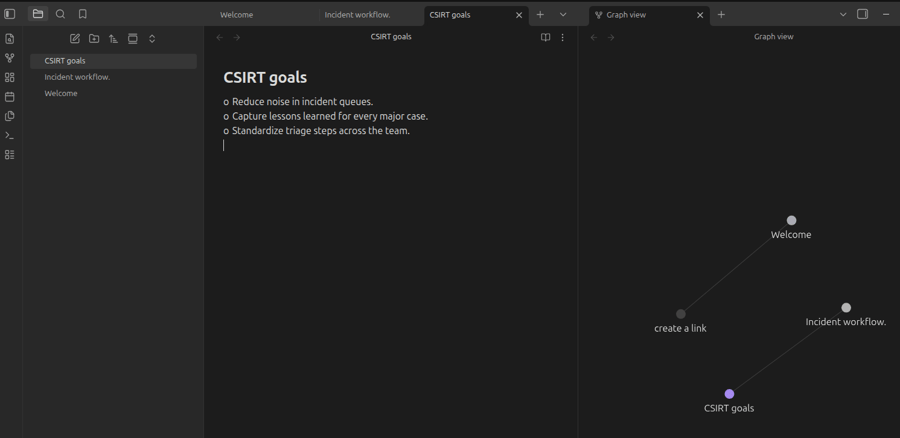Minimize the Obsidian window

click(x=886, y=14)
